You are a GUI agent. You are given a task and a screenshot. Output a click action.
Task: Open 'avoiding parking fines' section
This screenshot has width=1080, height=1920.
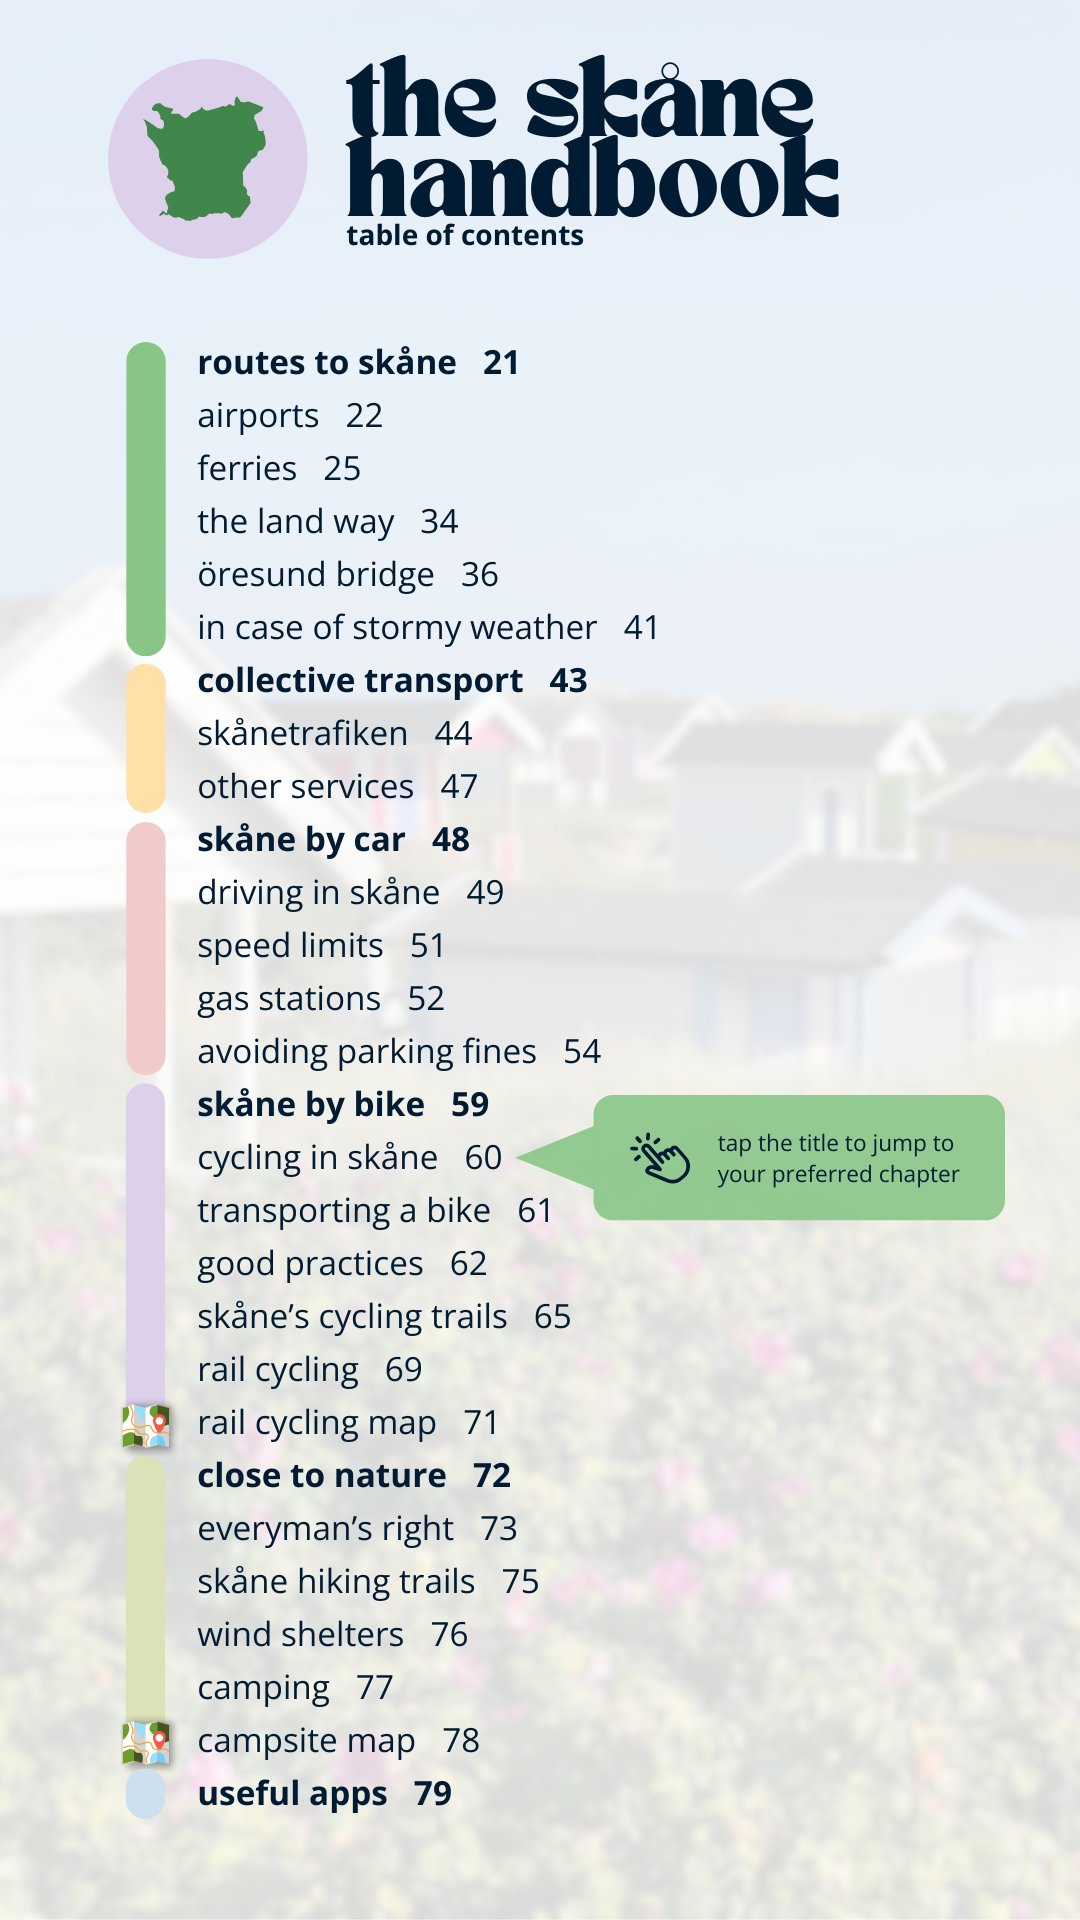367,1052
